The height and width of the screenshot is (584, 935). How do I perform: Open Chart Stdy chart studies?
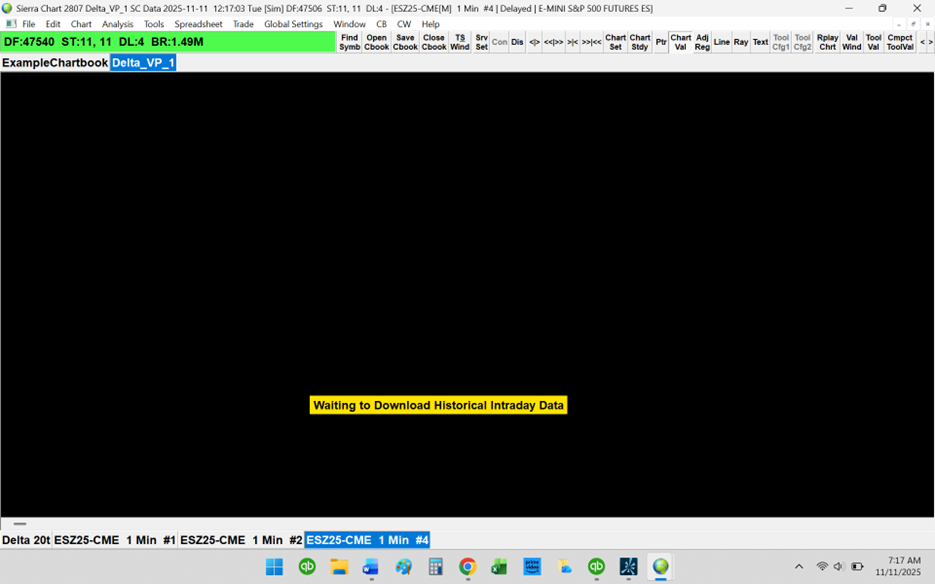pyautogui.click(x=640, y=42)
